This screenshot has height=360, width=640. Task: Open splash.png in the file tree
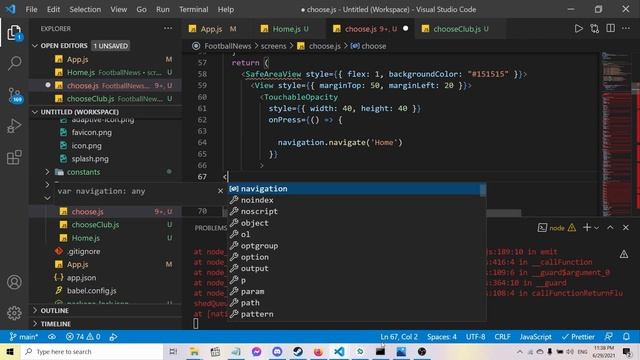pyautogui.click(x=90, y=159)
